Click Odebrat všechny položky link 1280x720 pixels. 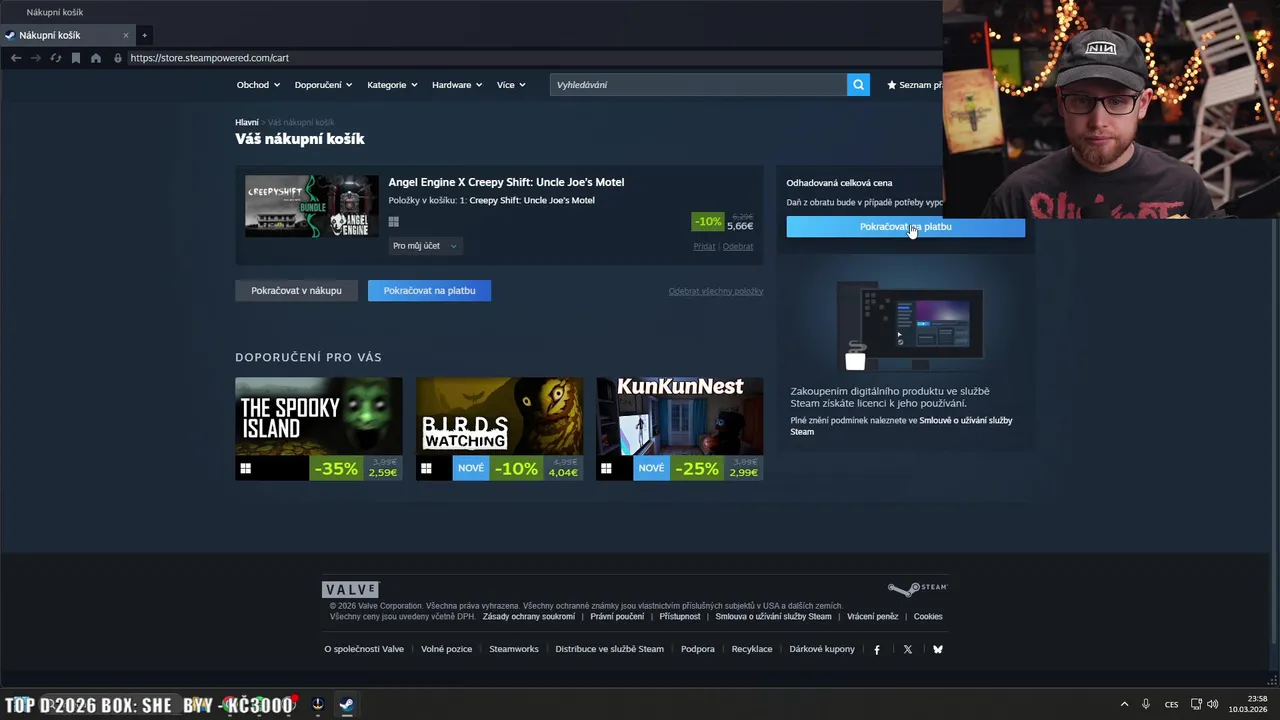pyautogui.click(x=716, y=291)
